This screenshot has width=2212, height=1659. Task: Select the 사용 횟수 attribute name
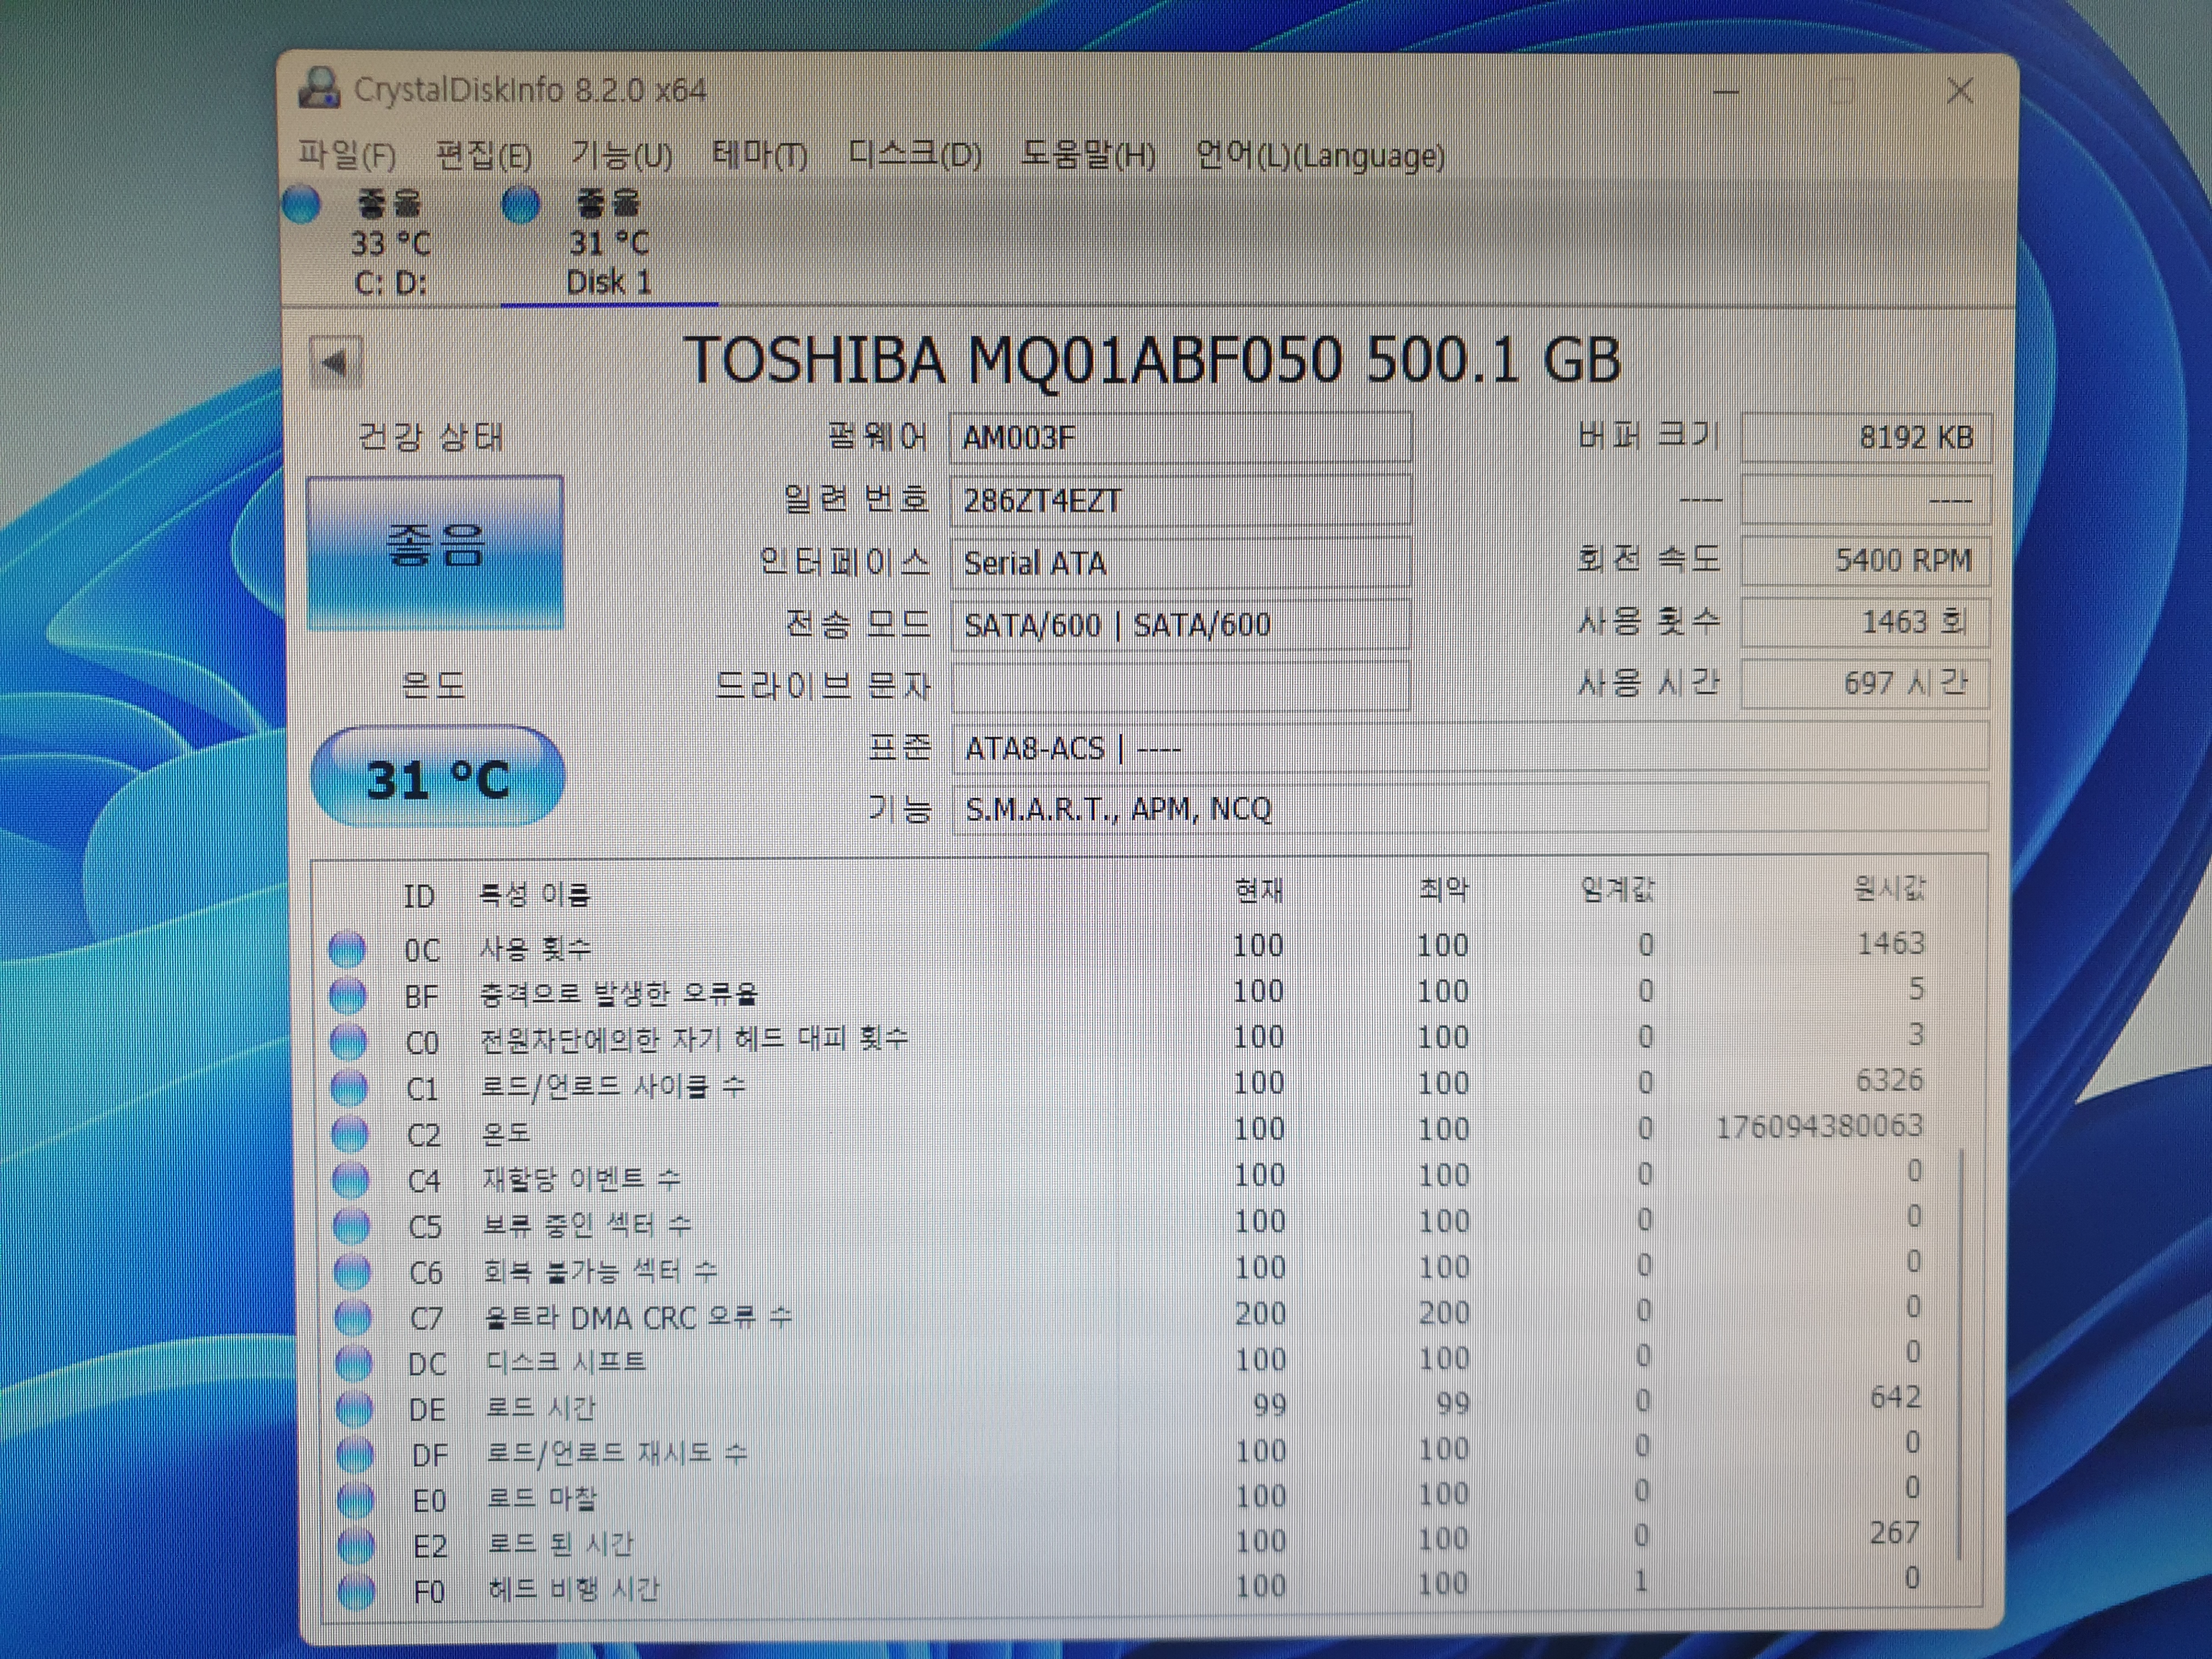536,947
